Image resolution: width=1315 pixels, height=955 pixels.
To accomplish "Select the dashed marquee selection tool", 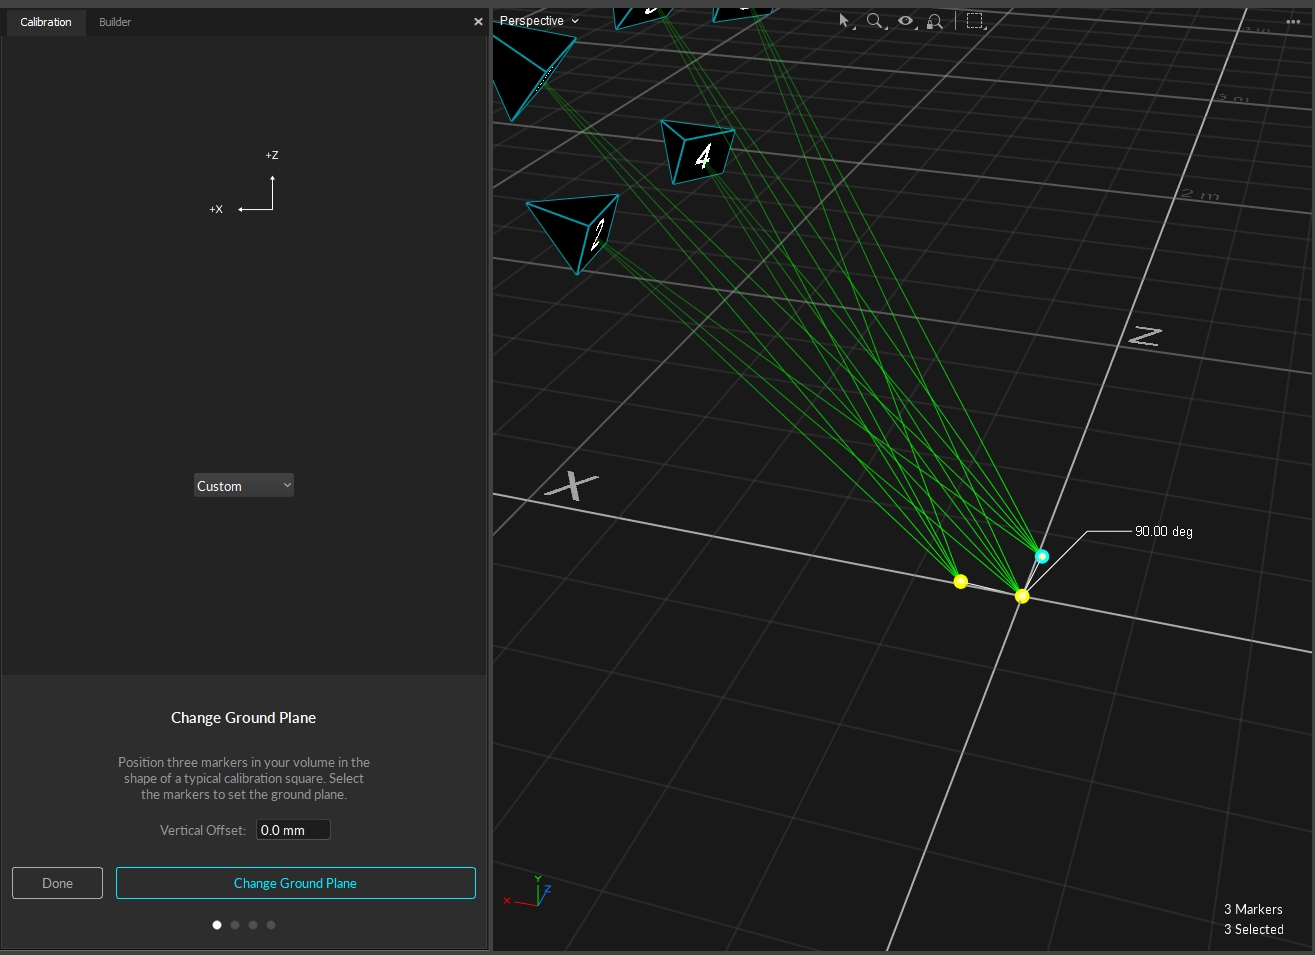I will [x=974, y=21].
